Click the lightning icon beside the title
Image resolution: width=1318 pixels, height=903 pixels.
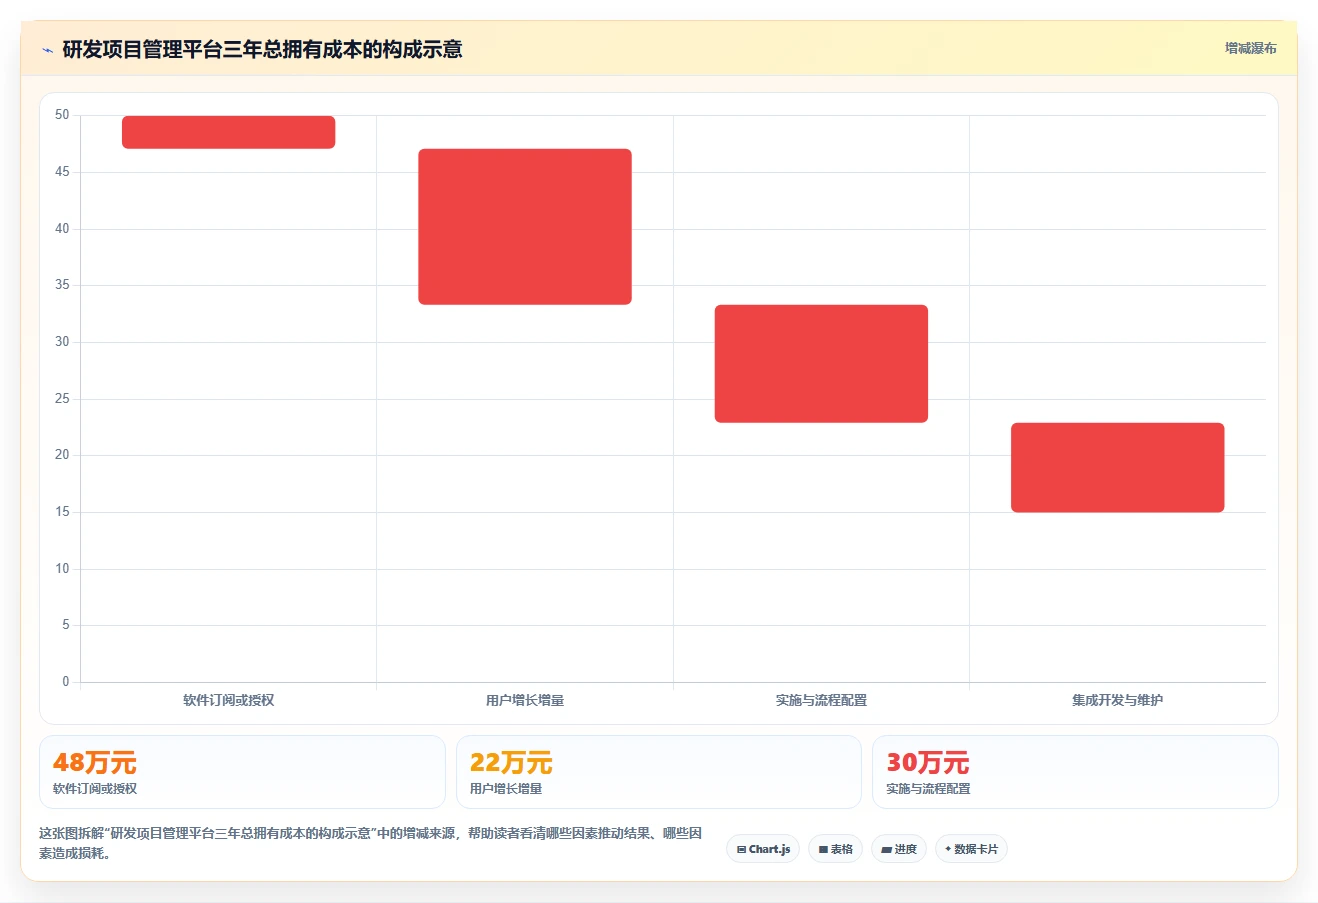point(47,50)
